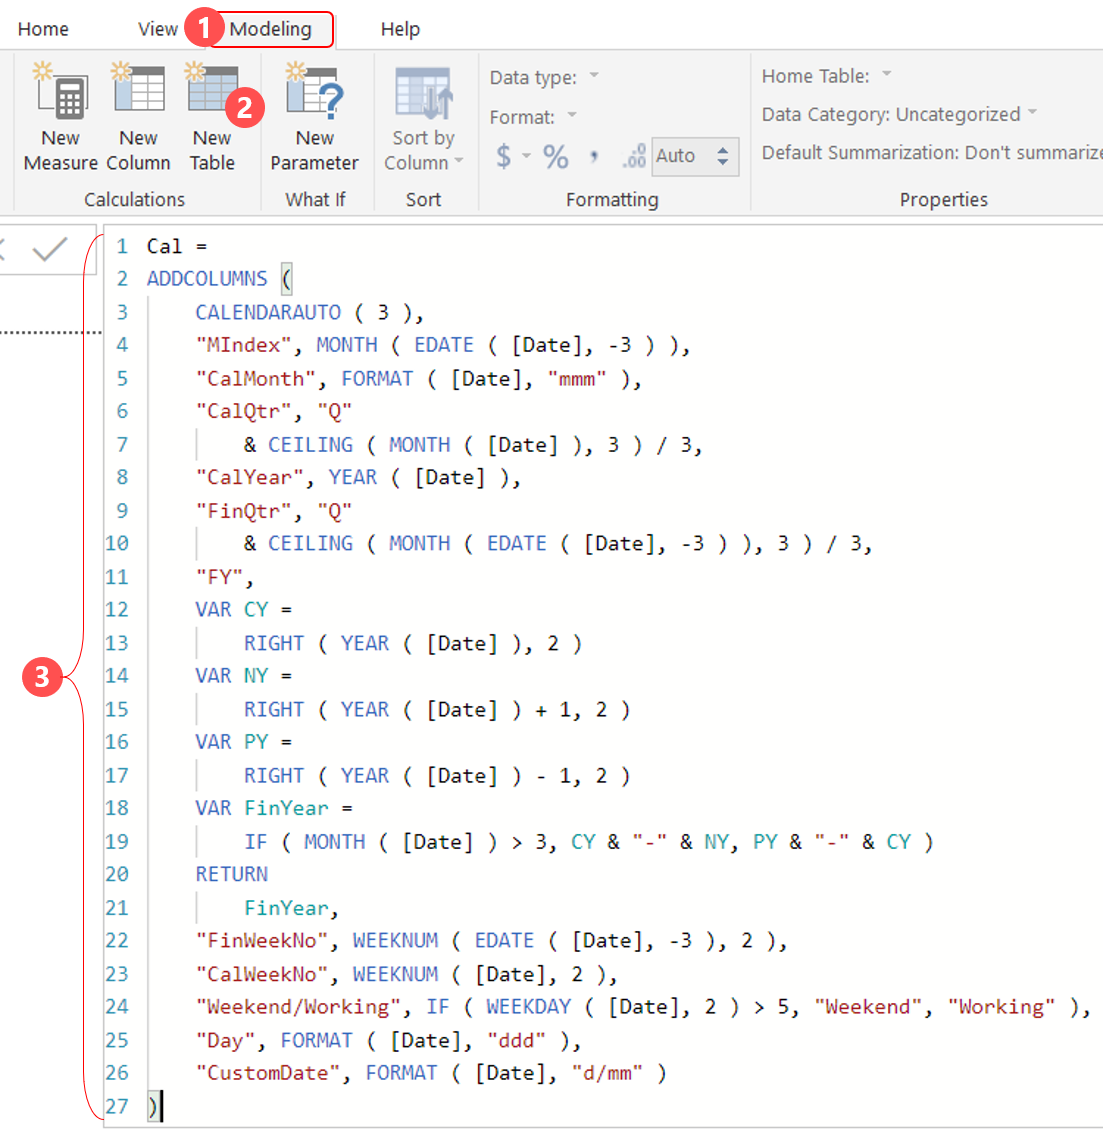1103x1140 pixels.
Task: Adjust decimal places Auto stepper
Action: point(723,156)
